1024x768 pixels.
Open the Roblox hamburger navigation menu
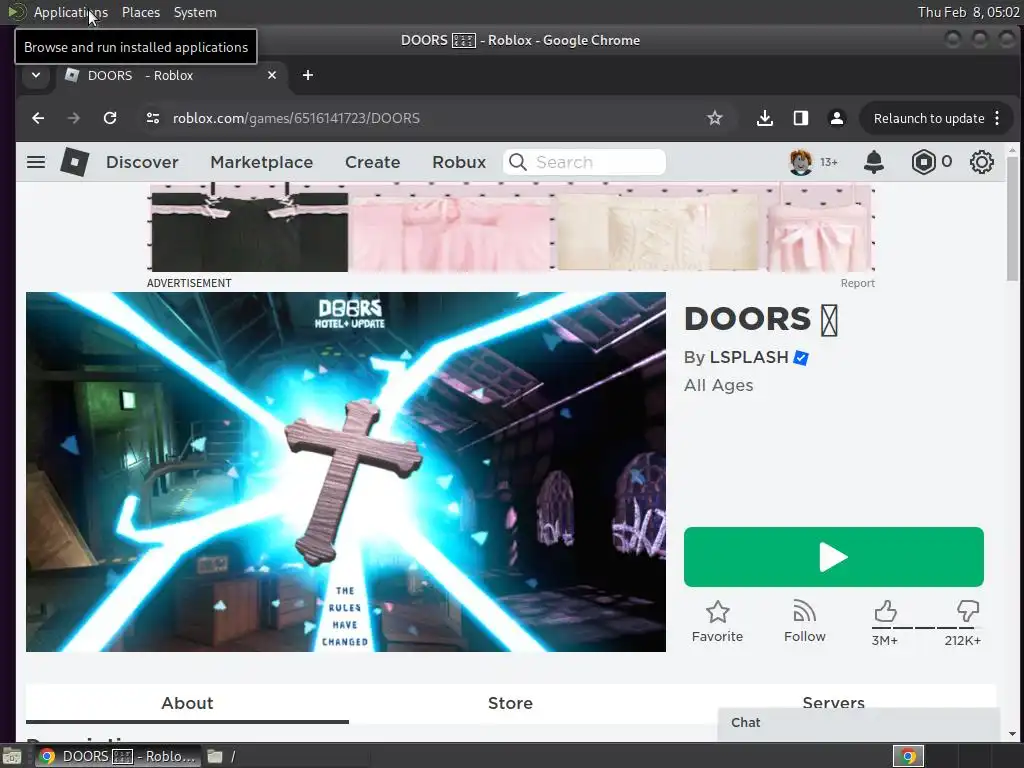point(36,162)
